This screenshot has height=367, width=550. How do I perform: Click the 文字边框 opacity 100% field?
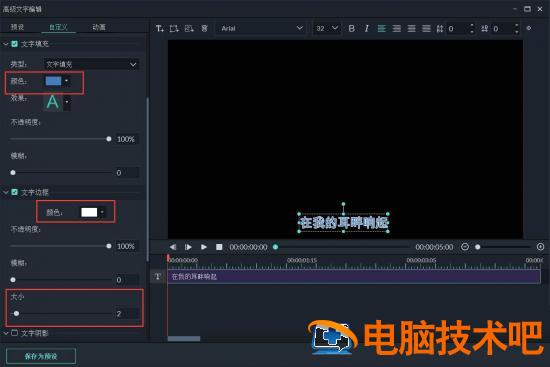[x=127, y=246]
